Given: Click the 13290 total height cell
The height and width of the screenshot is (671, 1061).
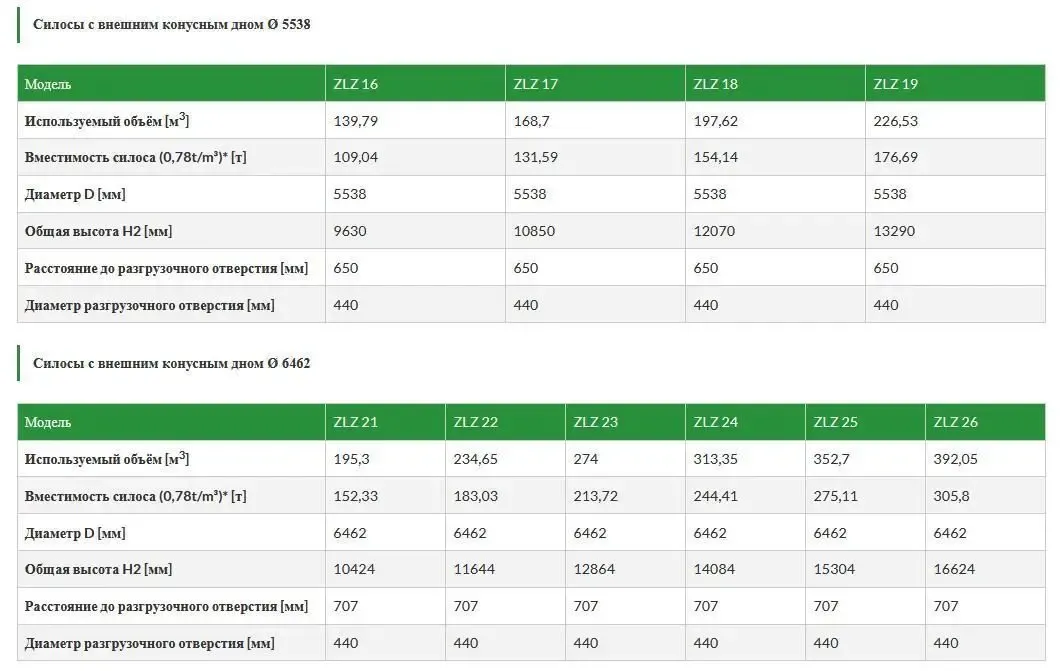Looking at the screenshot, I should pyautogui.click(x=894, y=231).
